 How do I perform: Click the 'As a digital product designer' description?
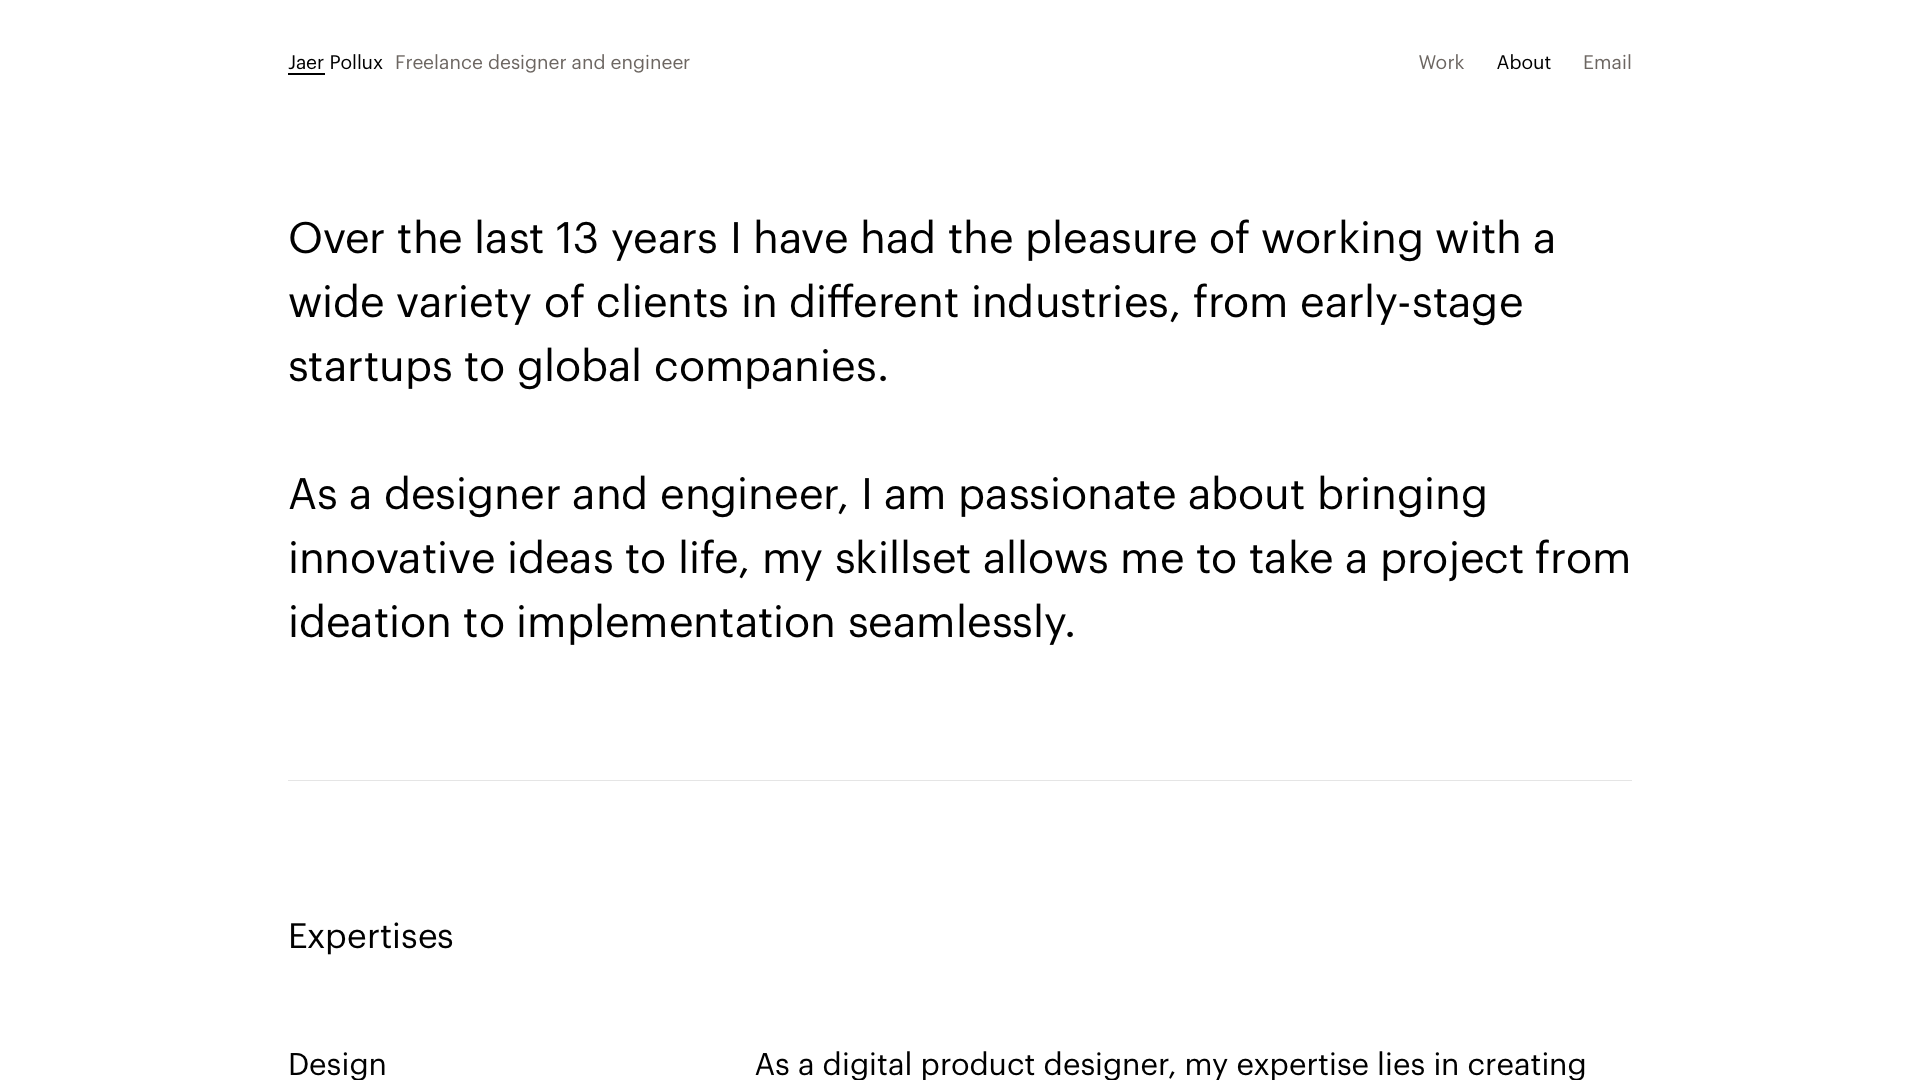[1170, 1064]
